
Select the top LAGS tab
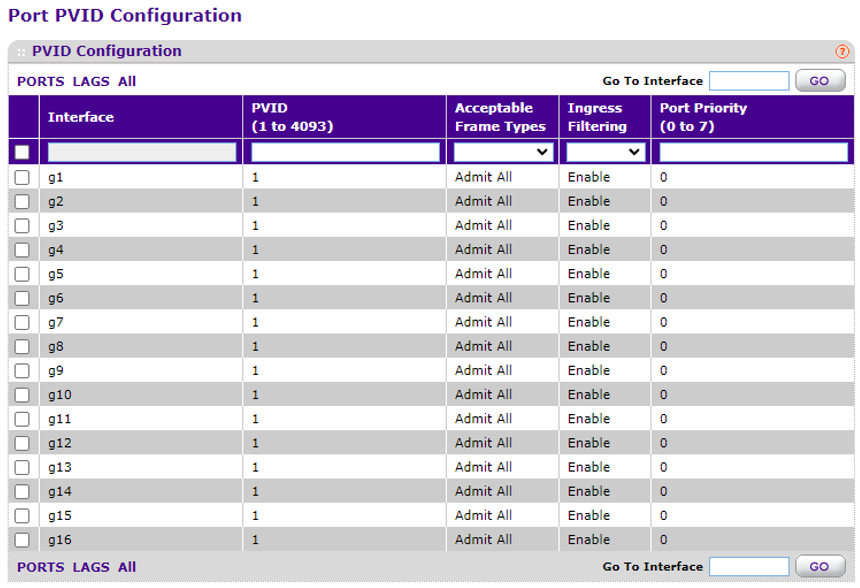[91, 81]
